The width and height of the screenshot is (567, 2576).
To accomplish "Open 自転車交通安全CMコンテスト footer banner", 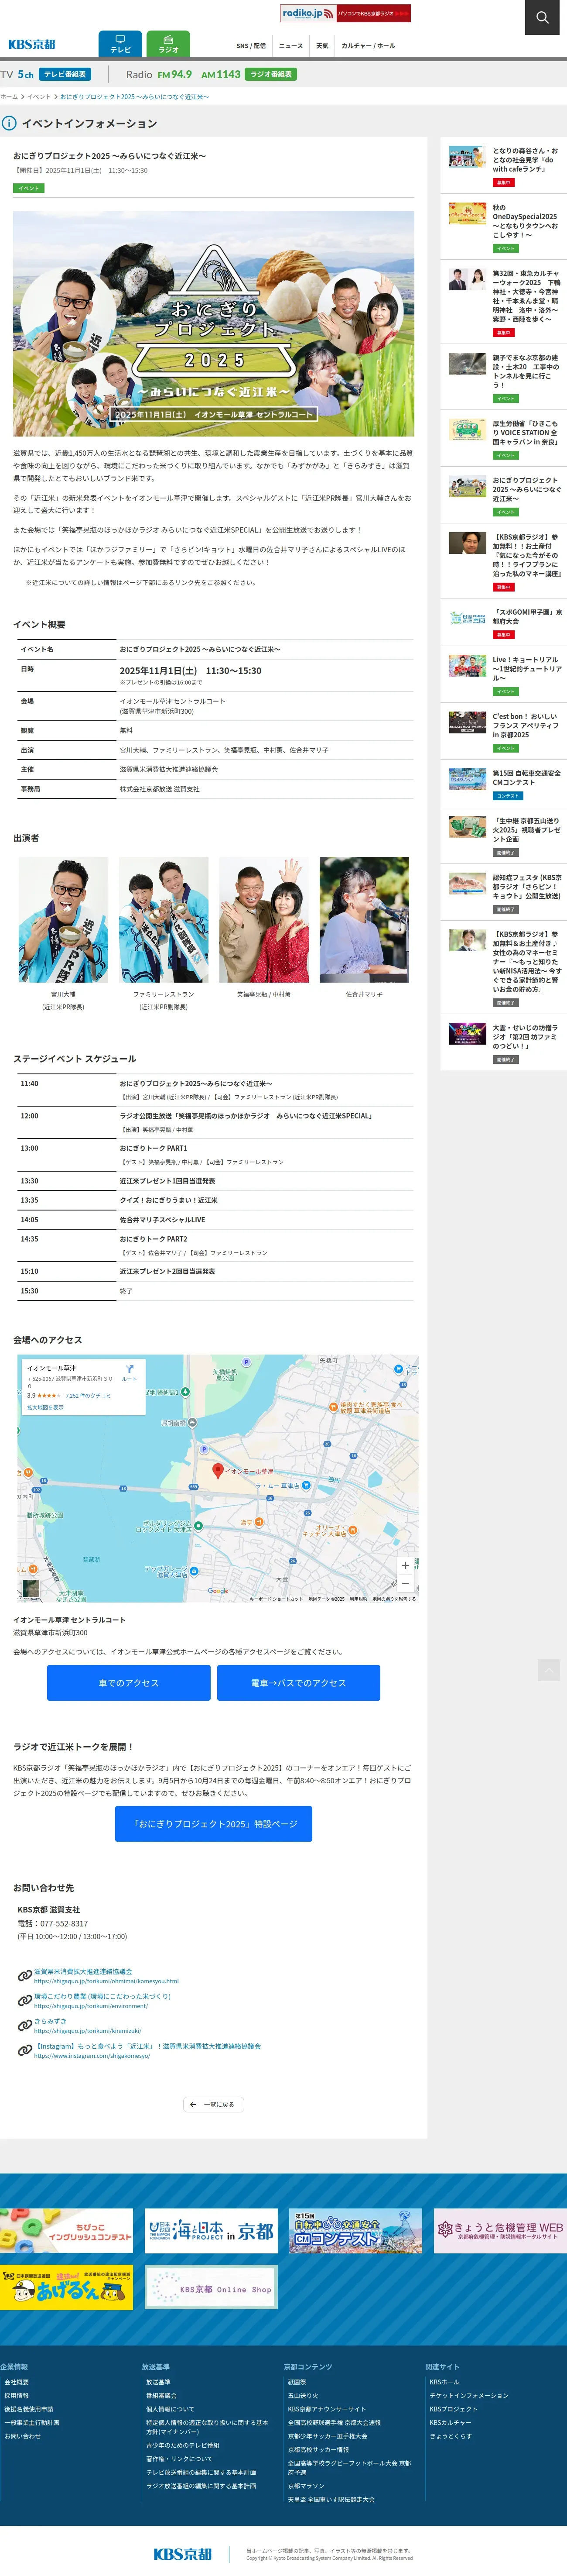I will point(355,2231).
